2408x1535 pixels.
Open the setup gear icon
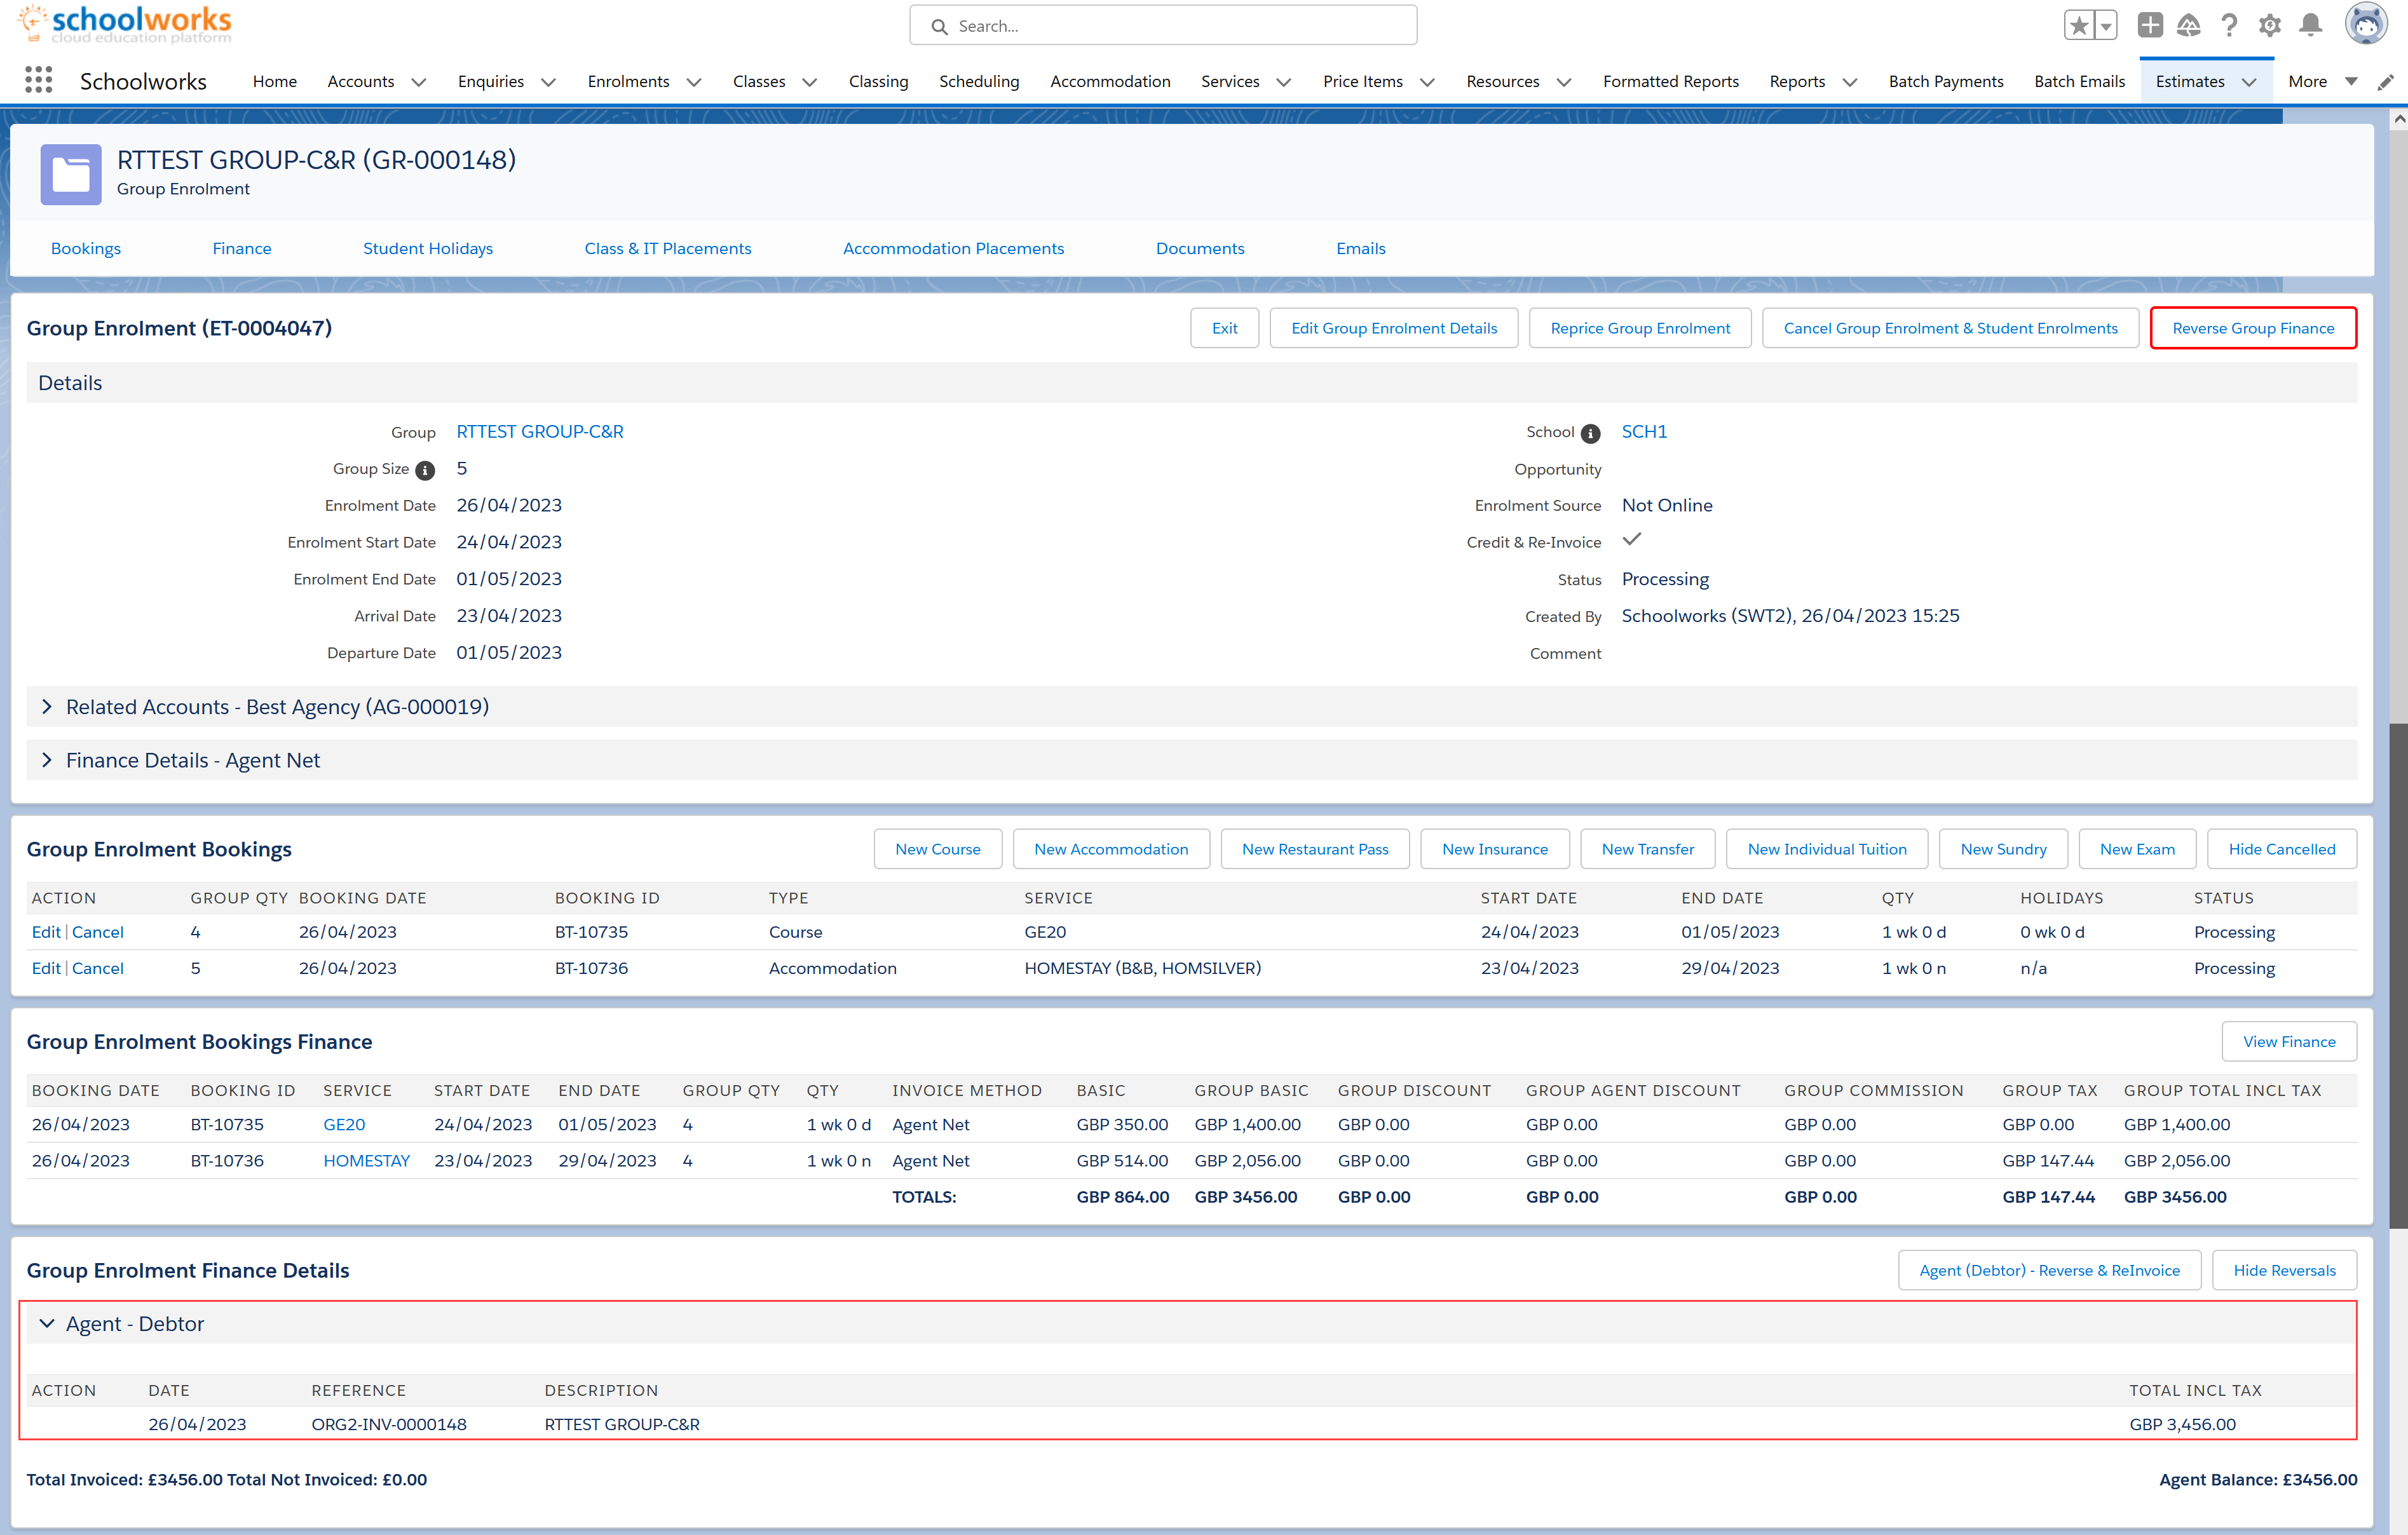[2270, 26]
